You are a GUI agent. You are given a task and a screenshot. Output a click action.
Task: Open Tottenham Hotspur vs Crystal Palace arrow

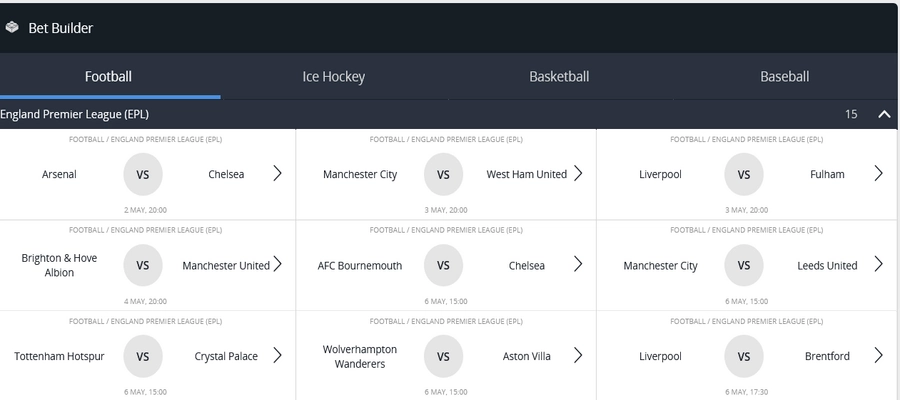pos(278,355)
